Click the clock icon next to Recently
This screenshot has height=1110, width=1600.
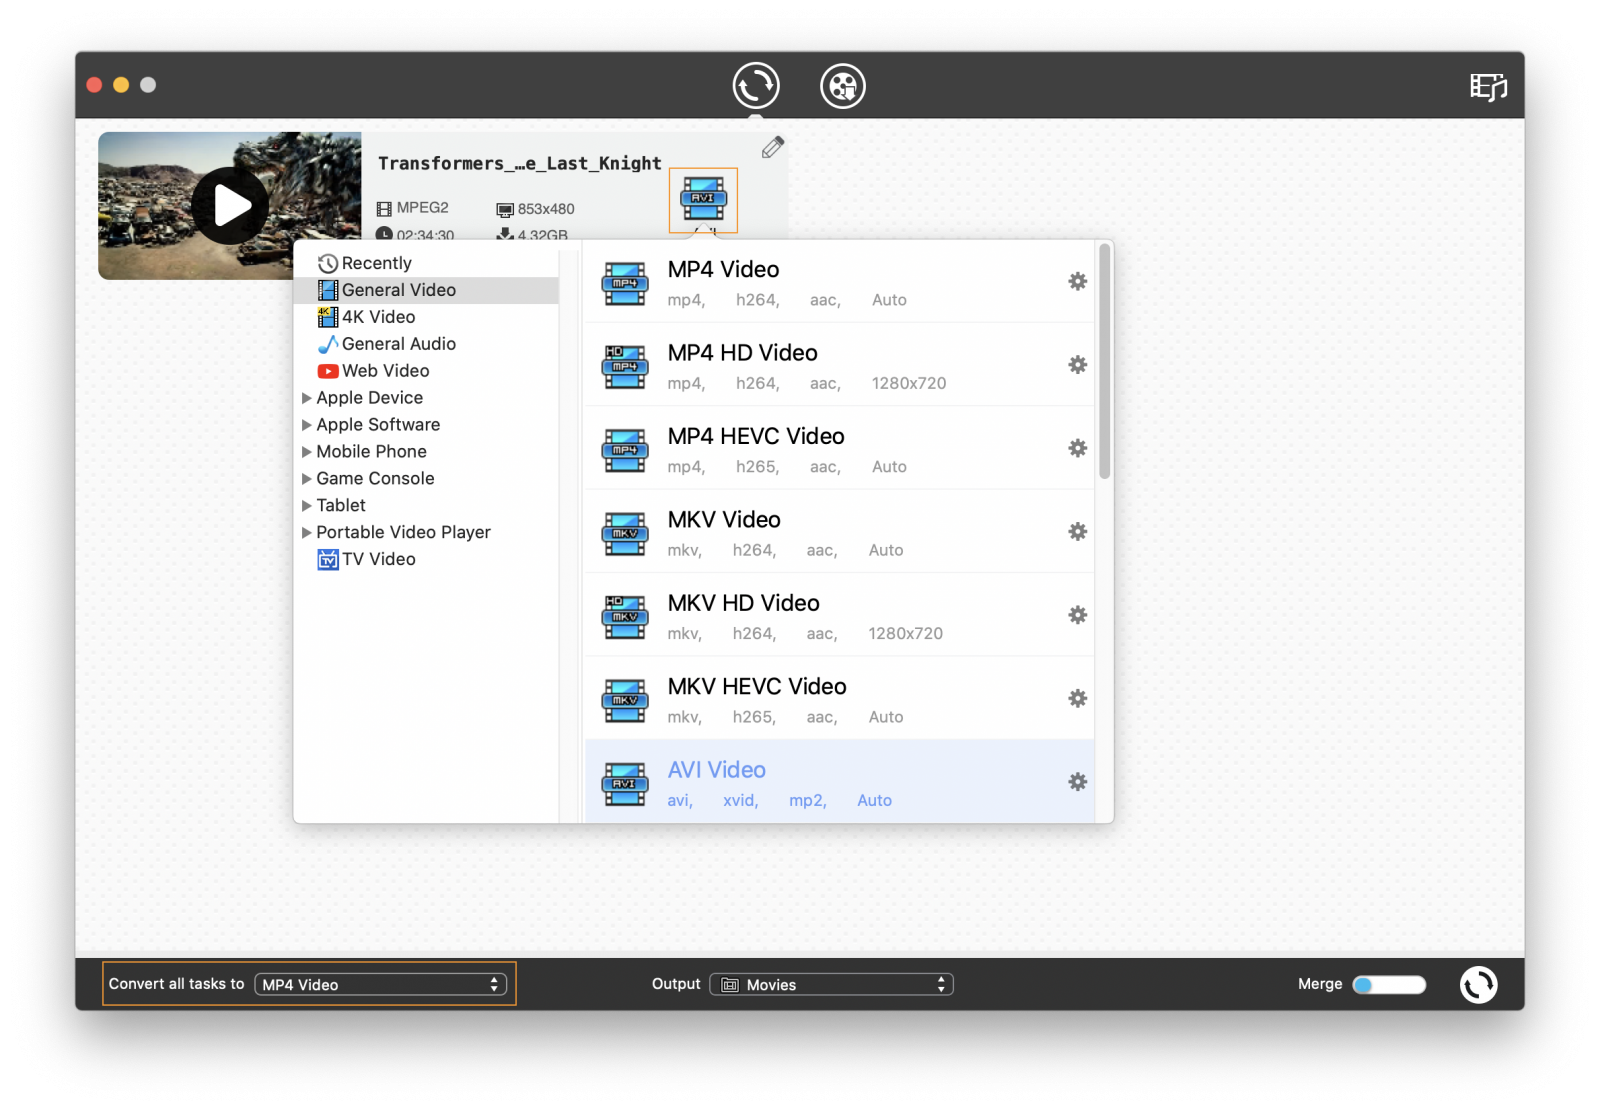point(328,264)
